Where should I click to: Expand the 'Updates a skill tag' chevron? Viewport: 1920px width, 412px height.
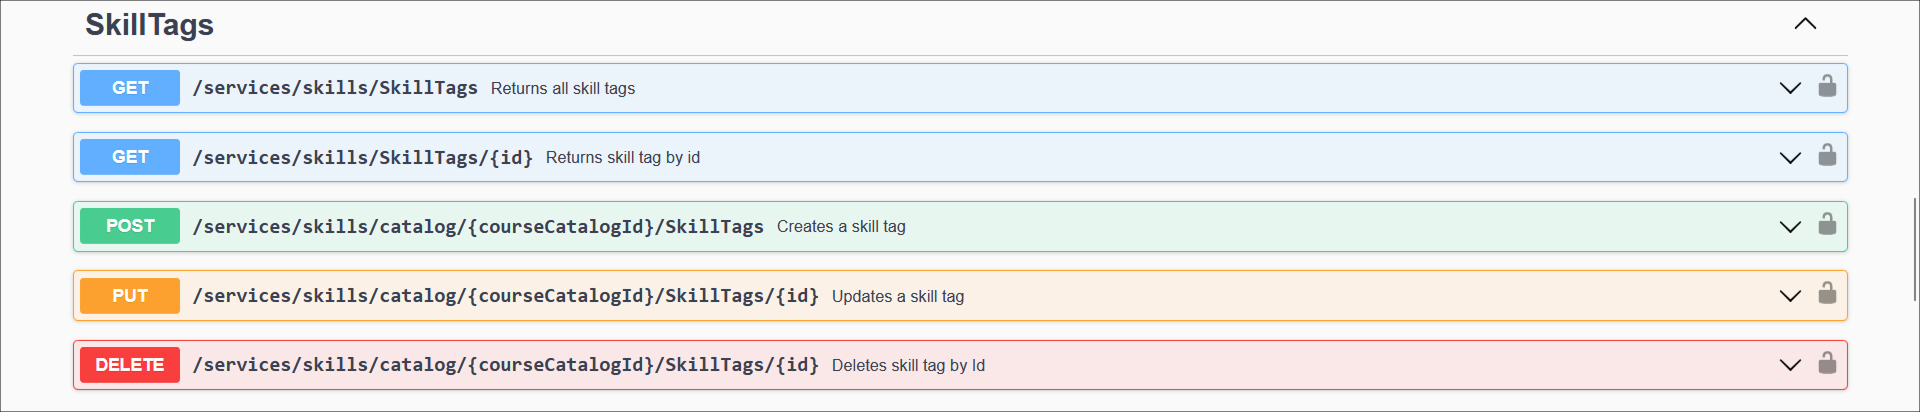(1790, 296)
